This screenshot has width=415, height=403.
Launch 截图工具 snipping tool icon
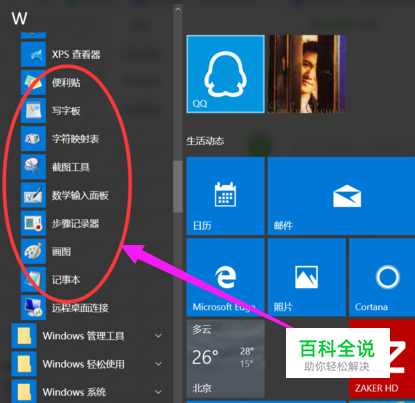[33, 167]
